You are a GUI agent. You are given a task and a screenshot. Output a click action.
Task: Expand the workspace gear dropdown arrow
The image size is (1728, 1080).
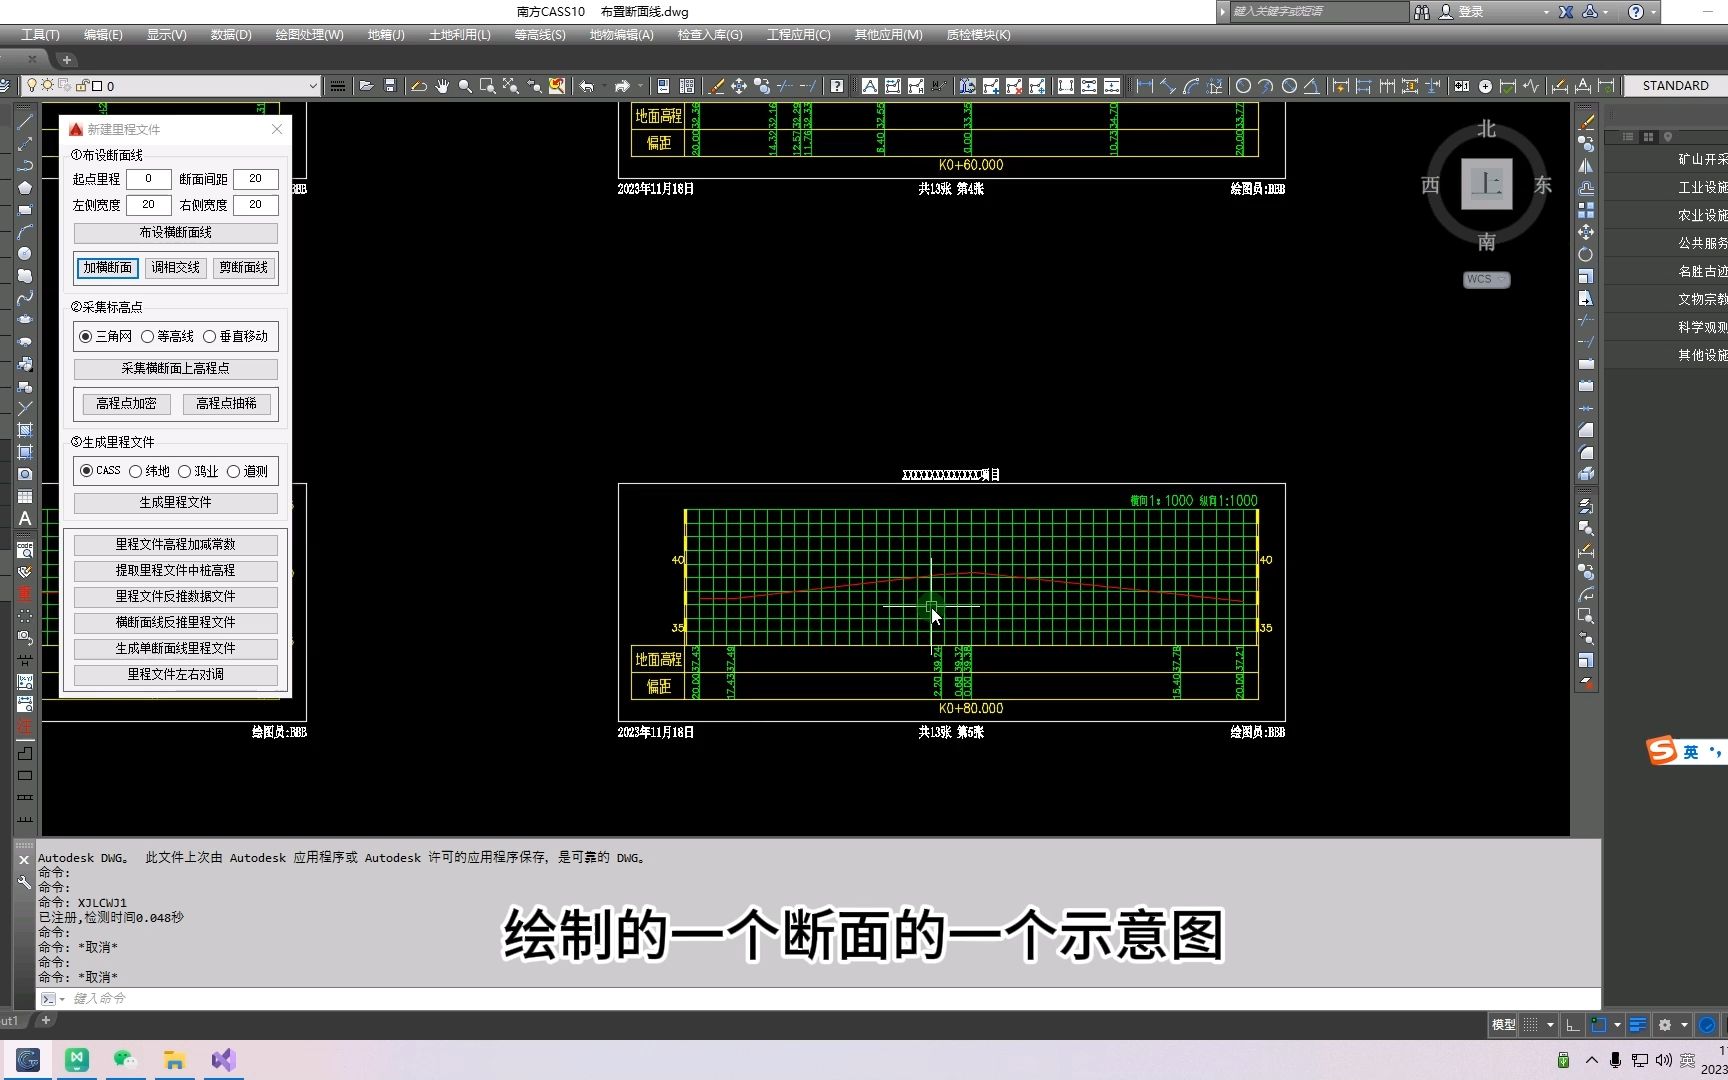1684,1025
